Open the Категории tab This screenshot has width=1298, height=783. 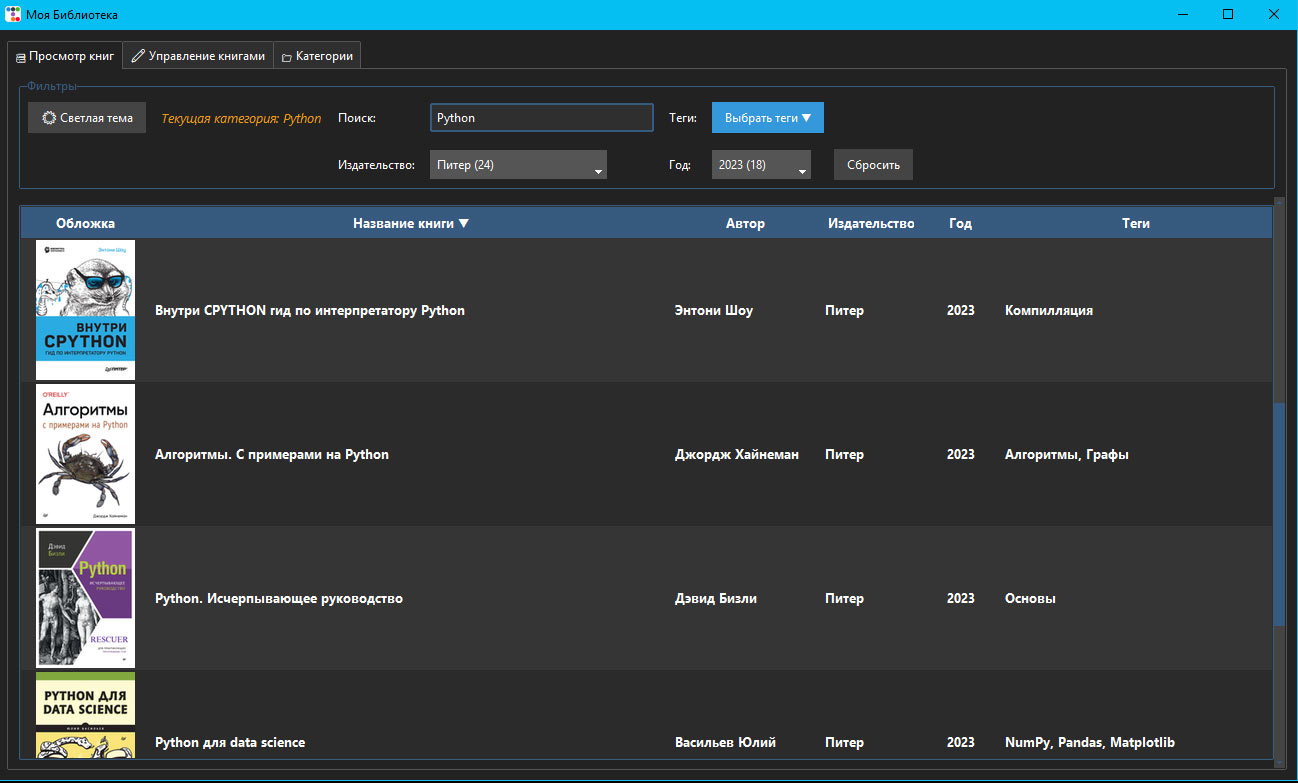[317, 56]
